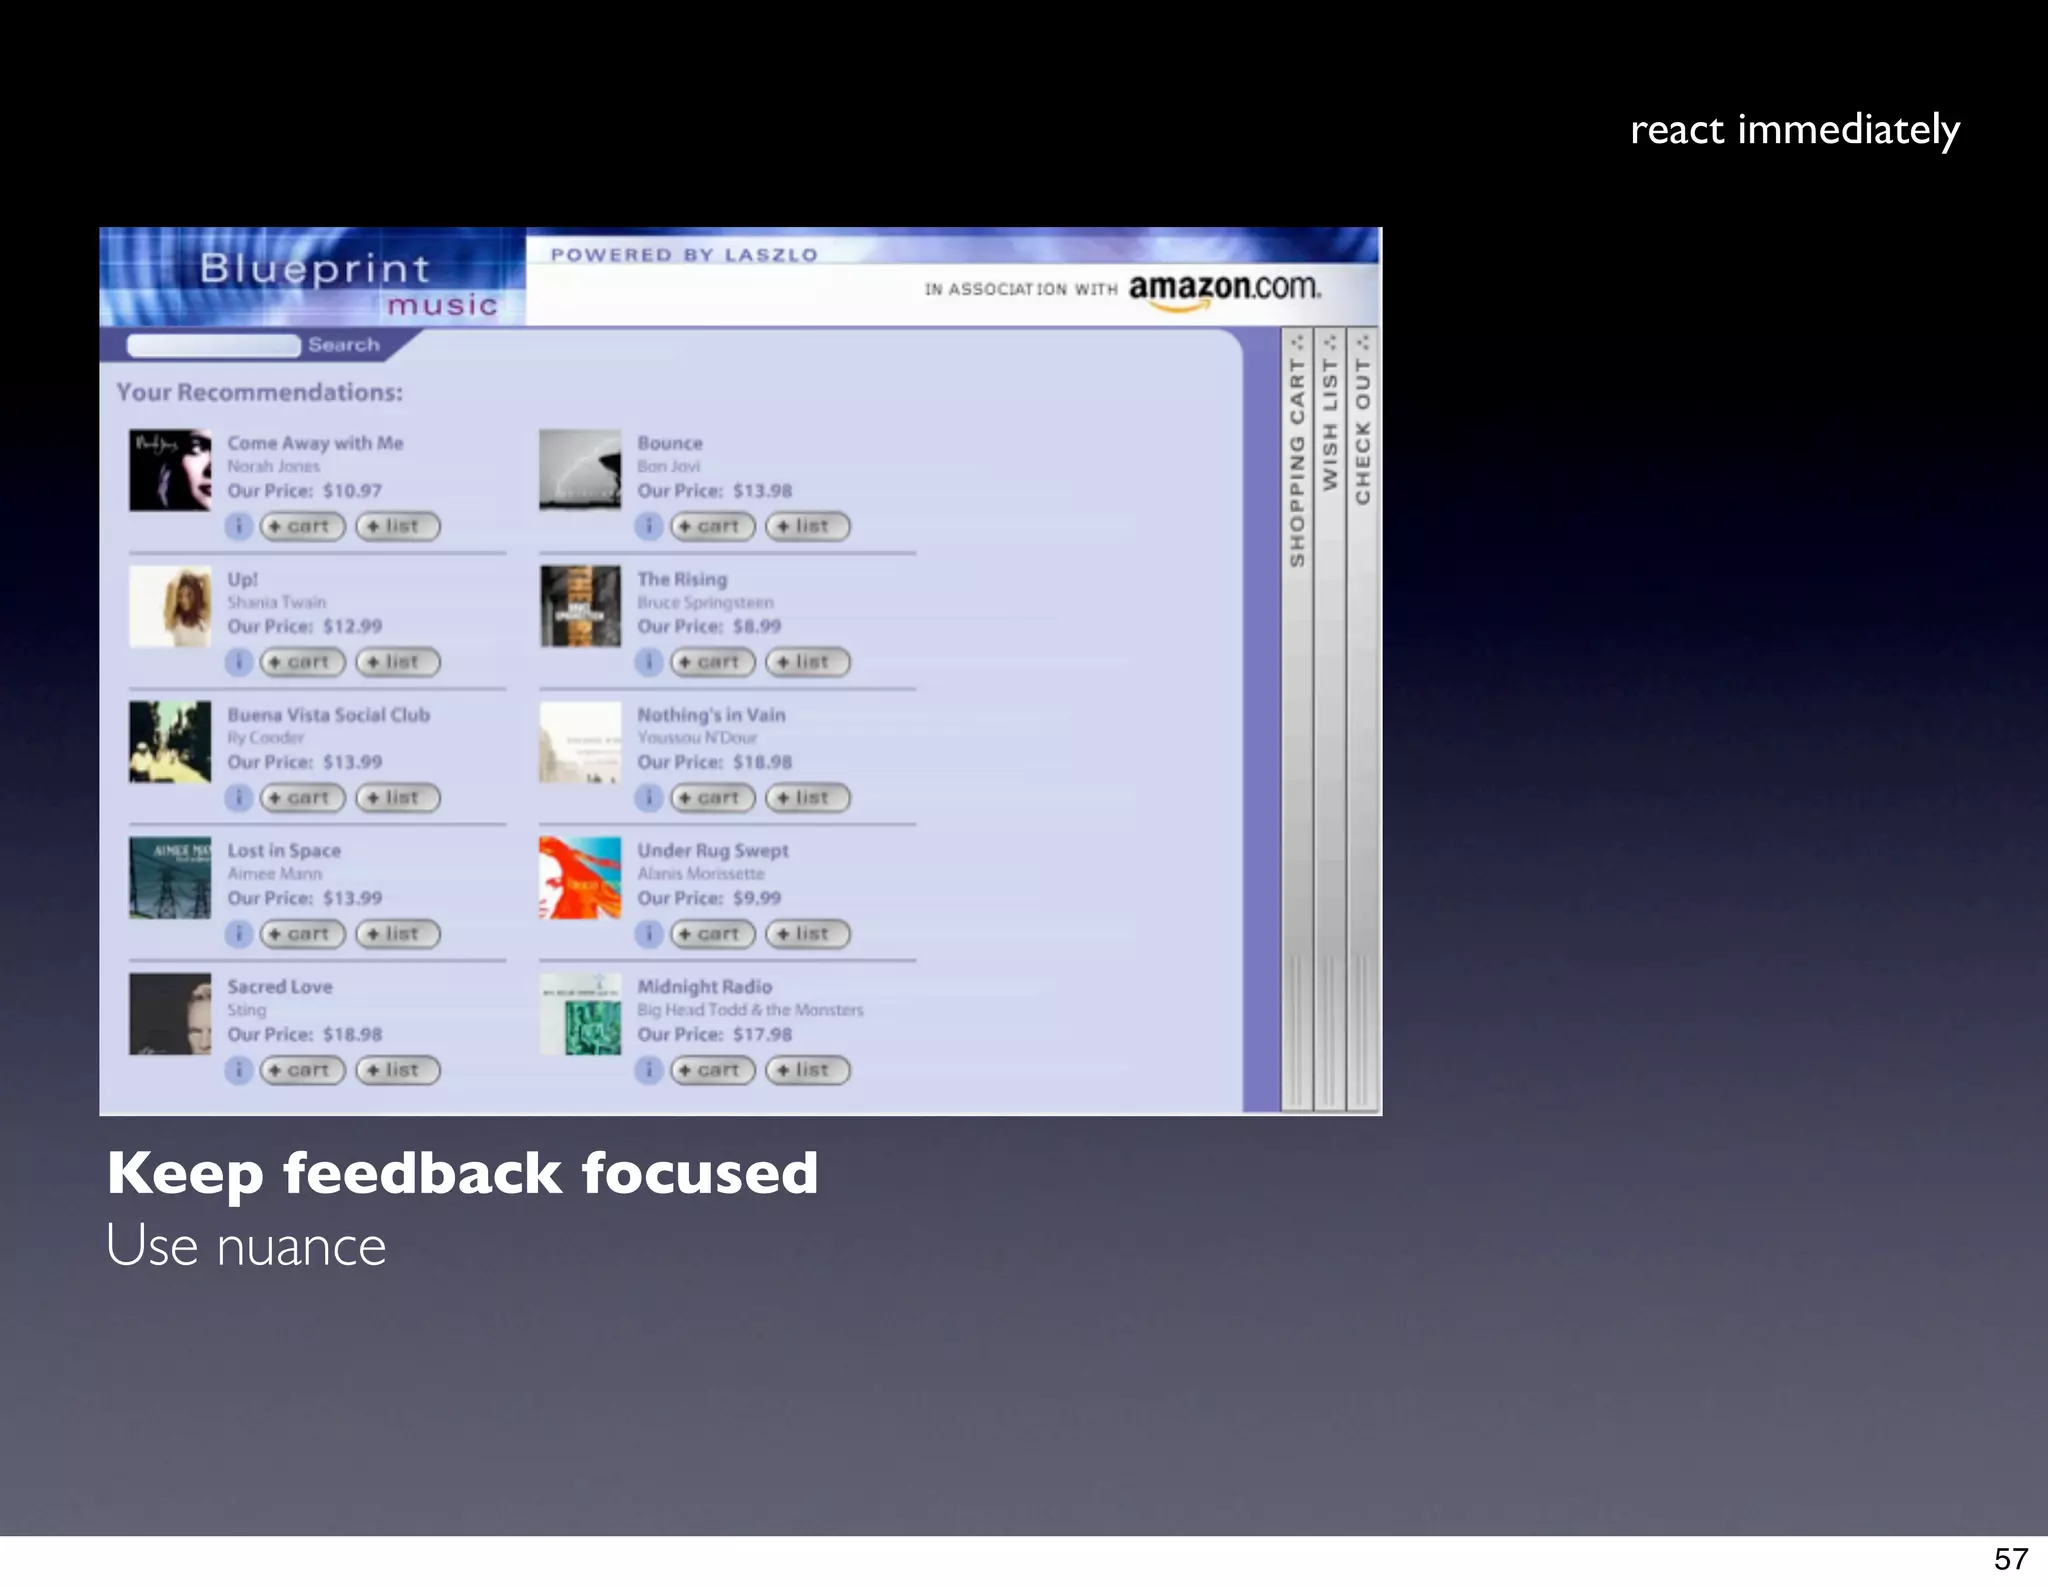2048x1587 pixels.
Task: Add Sacred Love to cart
Action: (x=302, y=1070)
